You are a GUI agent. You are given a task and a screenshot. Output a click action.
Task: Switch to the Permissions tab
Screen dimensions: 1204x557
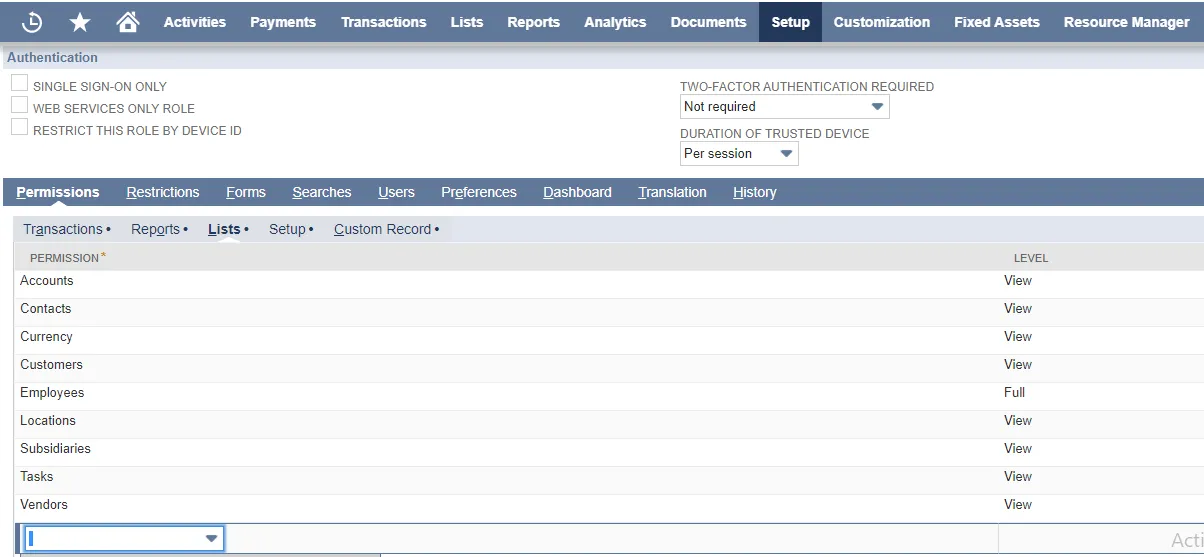58,192
